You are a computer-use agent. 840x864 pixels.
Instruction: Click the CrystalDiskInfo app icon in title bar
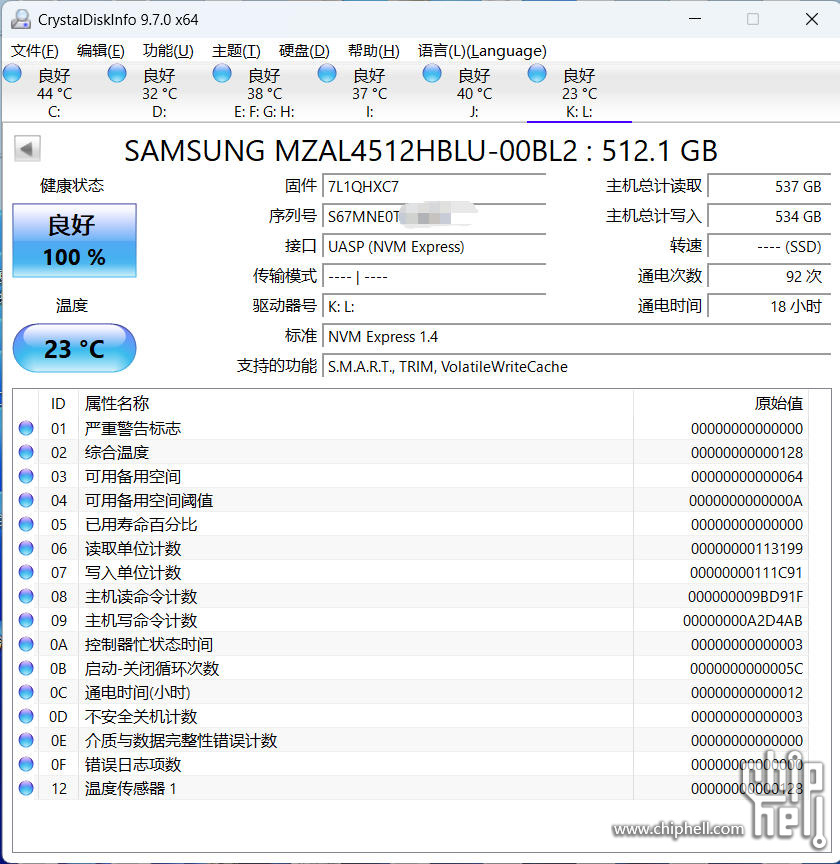[20, 19]
